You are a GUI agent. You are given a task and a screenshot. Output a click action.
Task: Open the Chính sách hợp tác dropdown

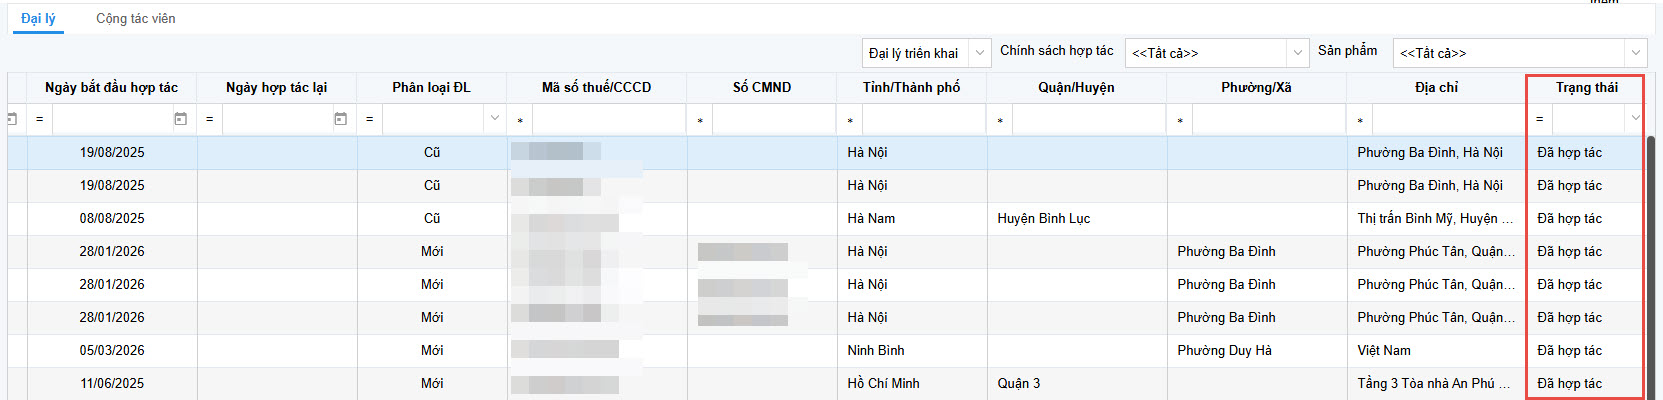pyautogui.click(x=1298, y=53)
